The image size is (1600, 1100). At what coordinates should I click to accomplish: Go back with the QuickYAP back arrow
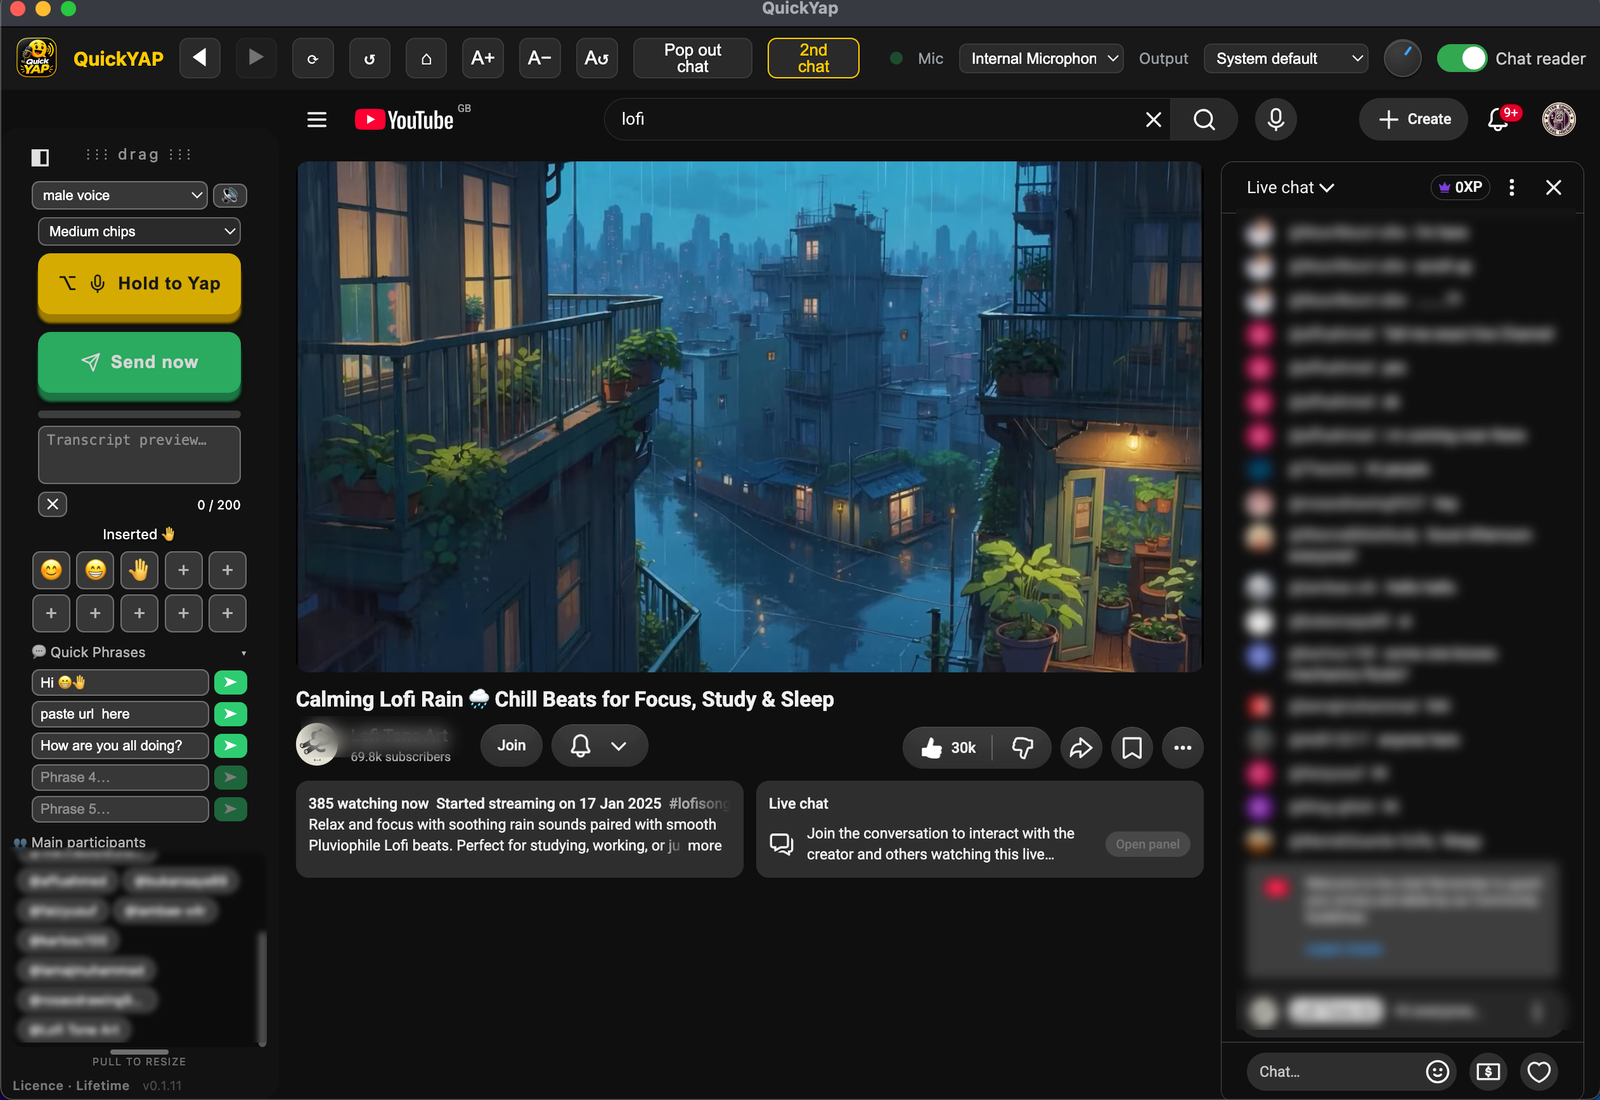(200, 58)
